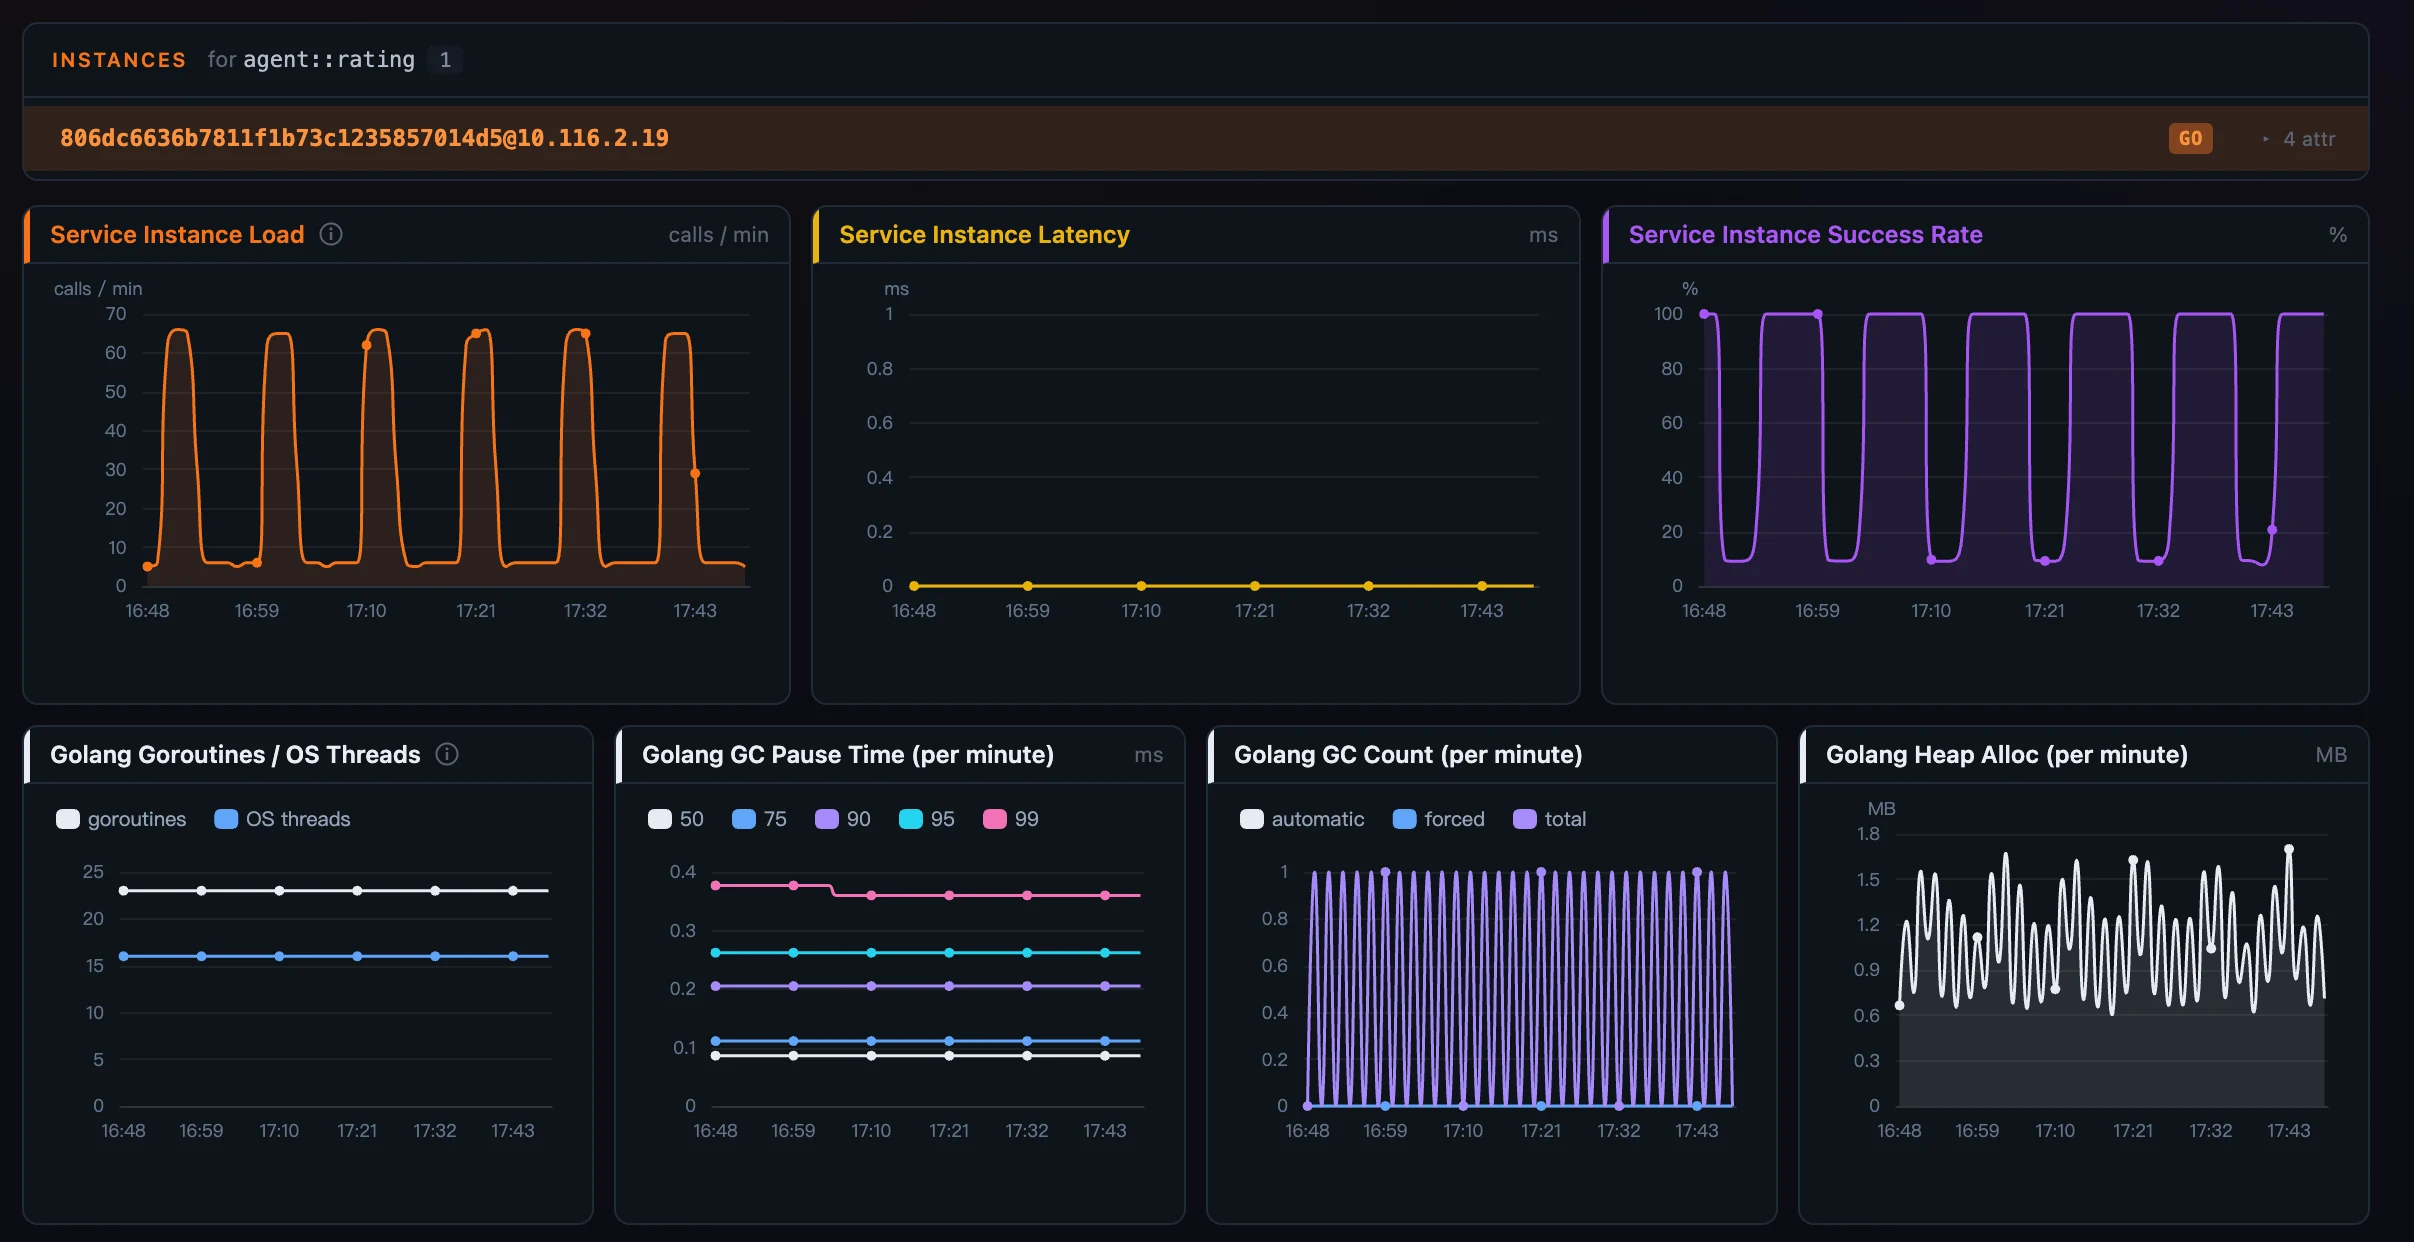Click the 99 percentile data point at 16:59
The image size is (2414, 1242).
pos(793,885)
